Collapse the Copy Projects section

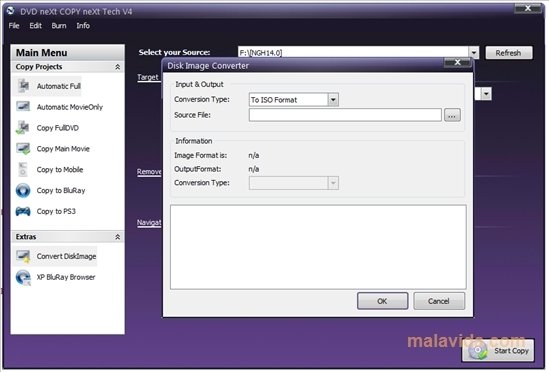[x=118, y=67]
